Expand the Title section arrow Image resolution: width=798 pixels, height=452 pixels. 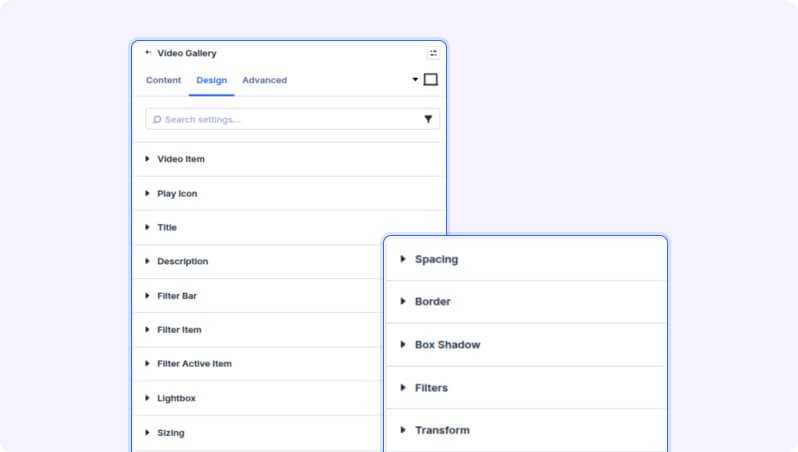tap(147, 227)
